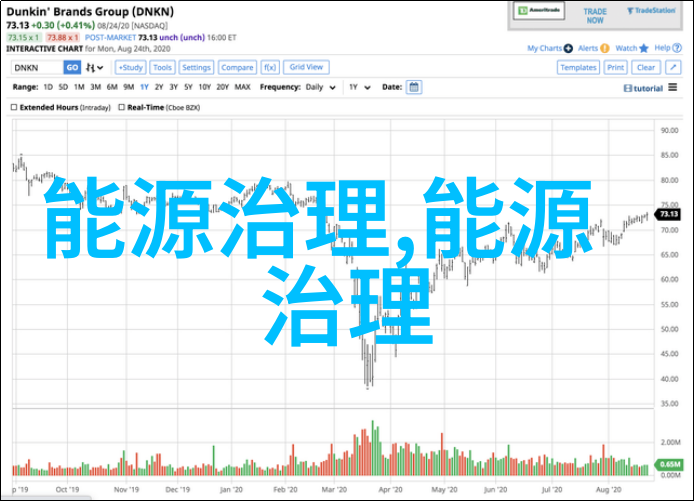Click the TradeStation logo
The width and height of the screenshot is (695, 502).
click(x=651, y=11)
